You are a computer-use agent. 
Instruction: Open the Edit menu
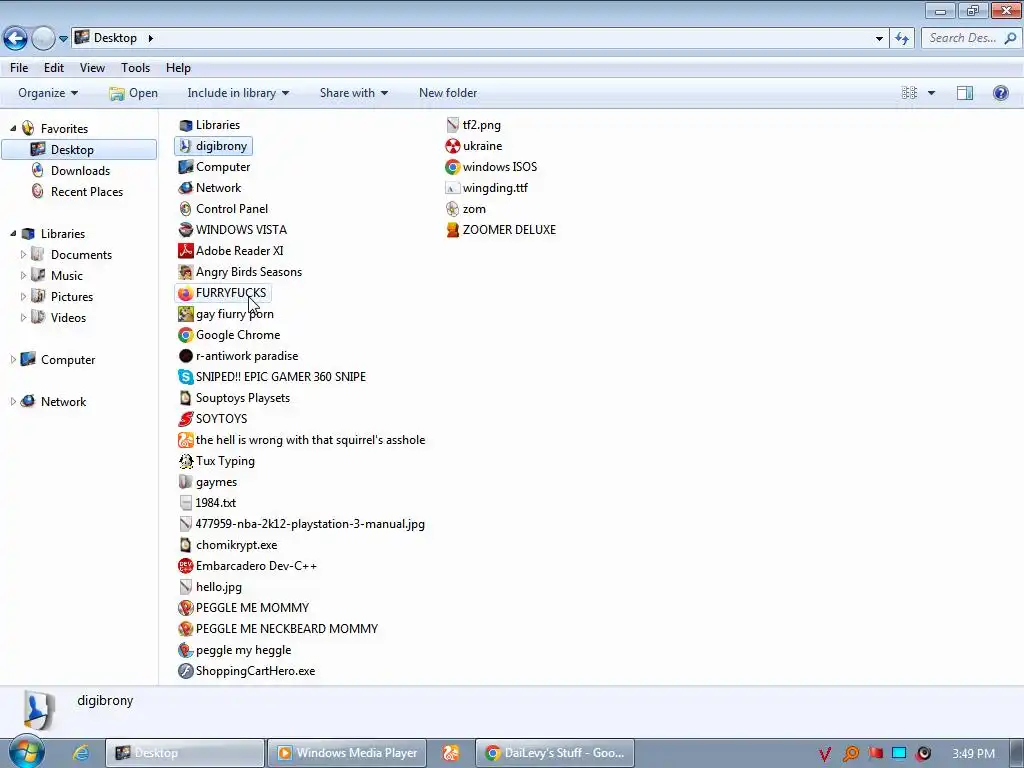click(54, 68)
